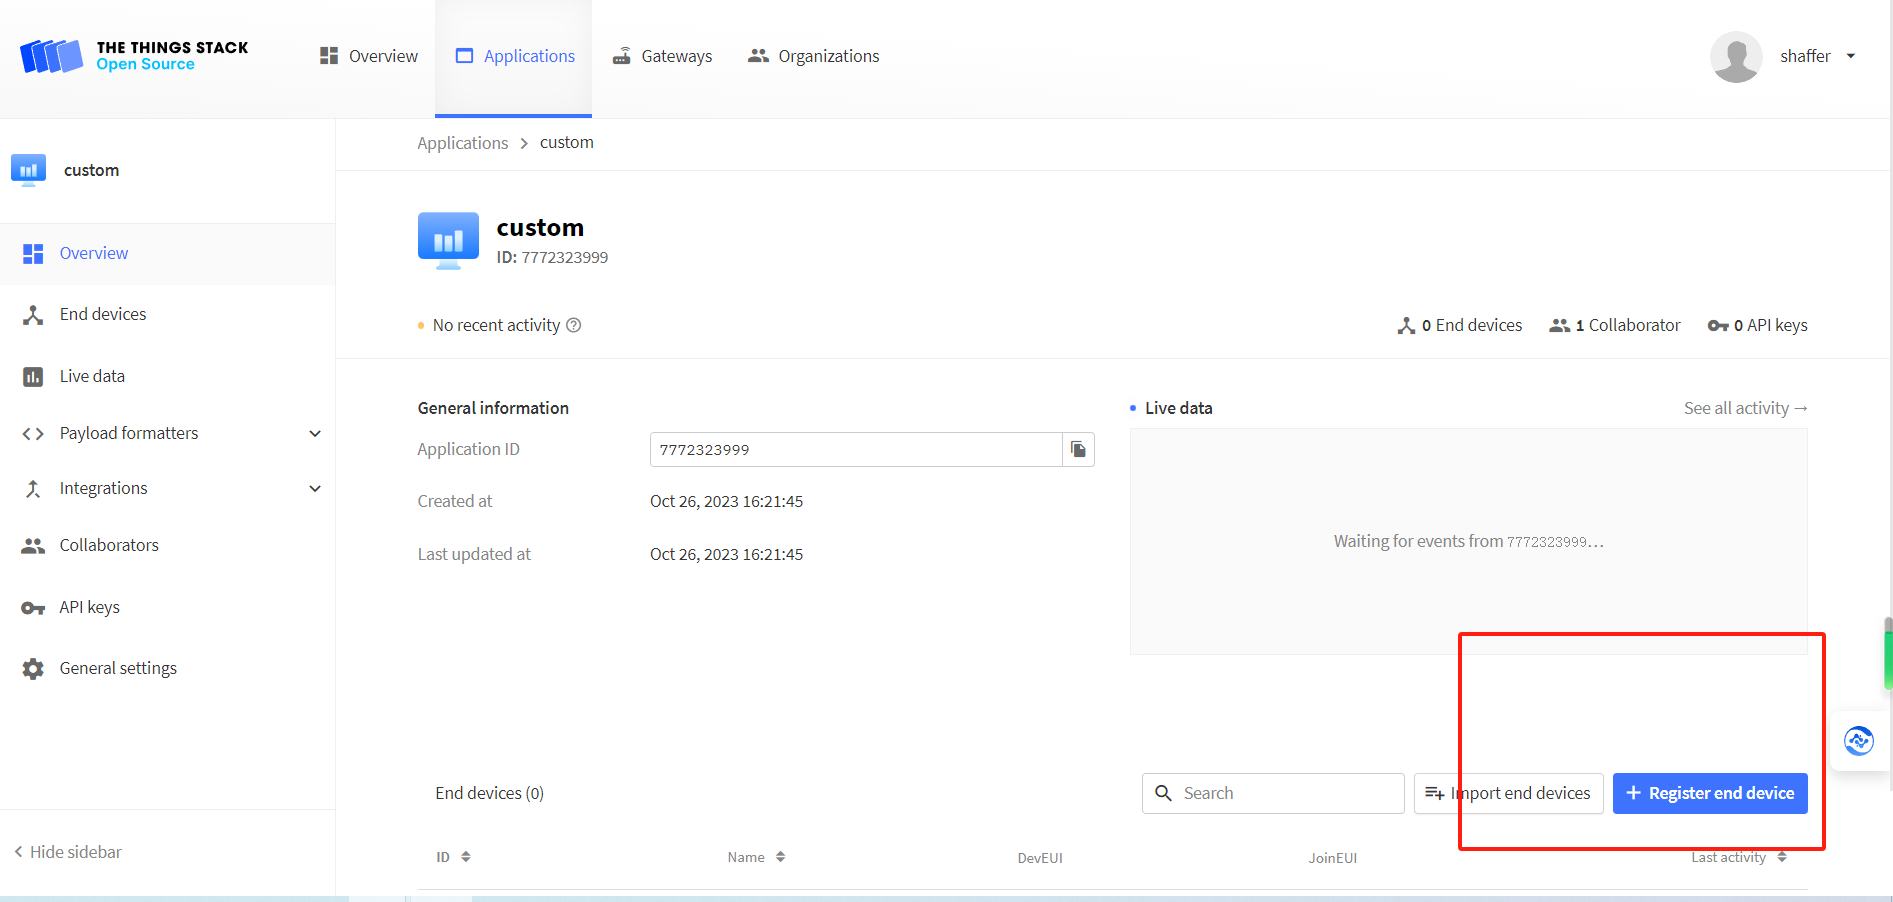The image size is (1893, 902).
Task: Click Register end device button
Action: (1709, 793)
